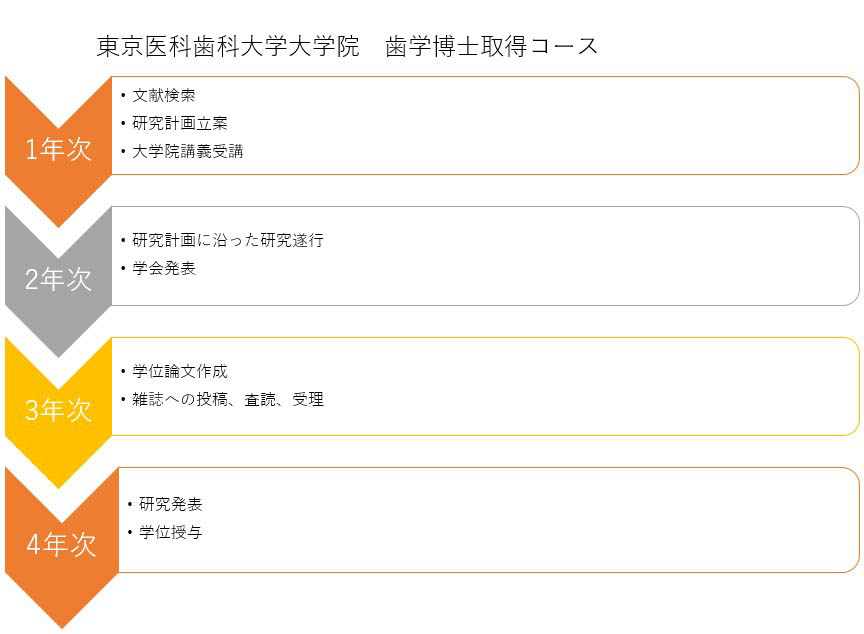The height and width of the screenshot is (634, 864).
Task: Click the orange 1年次 chevron arrow
Action: click(x=58, y=150)
